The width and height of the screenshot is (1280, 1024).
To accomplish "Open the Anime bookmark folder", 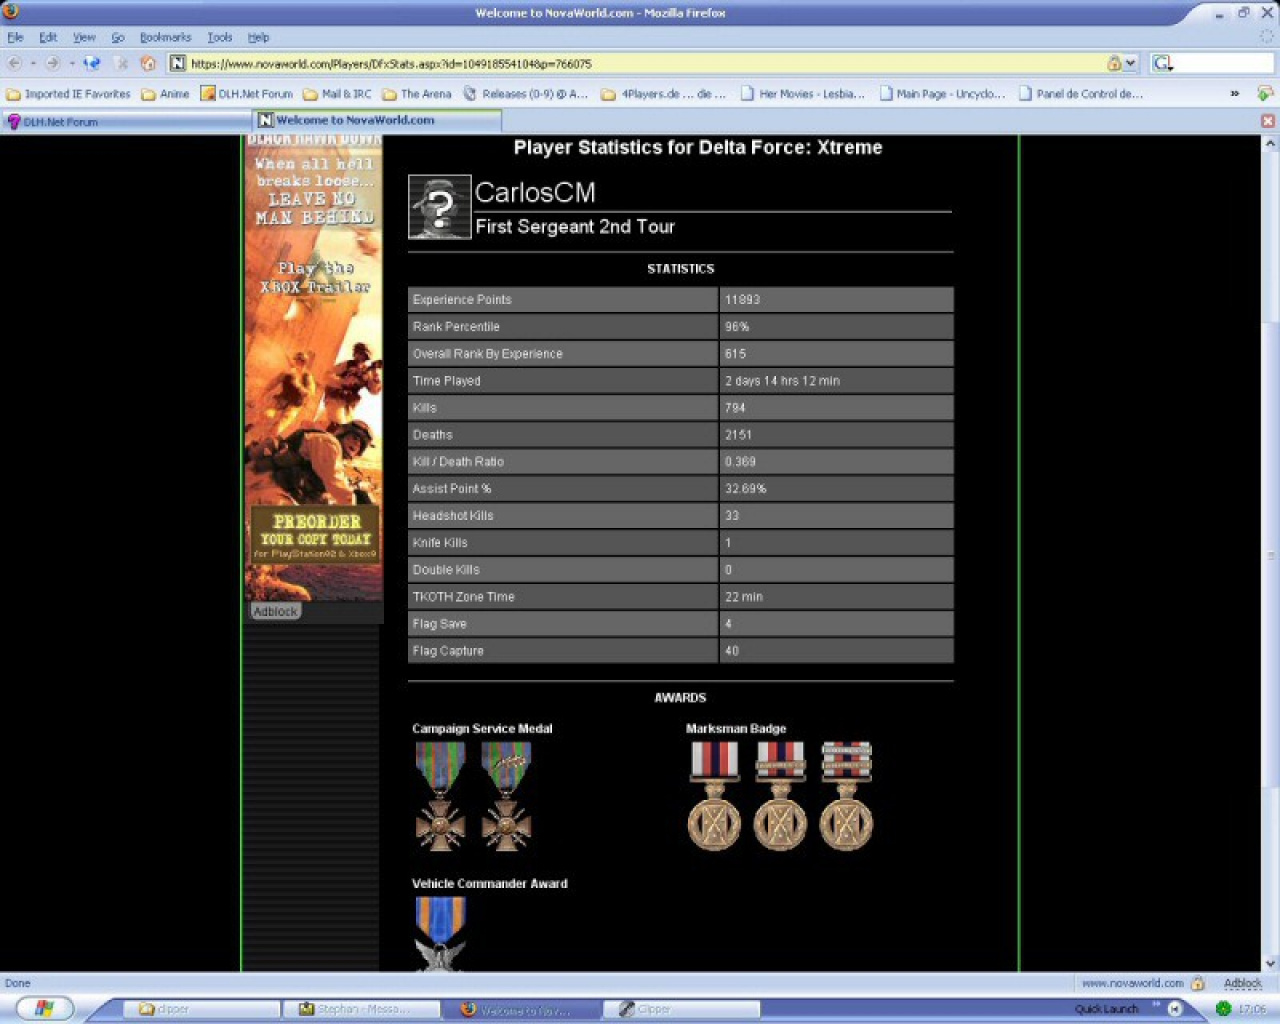I will coord(165,94).
